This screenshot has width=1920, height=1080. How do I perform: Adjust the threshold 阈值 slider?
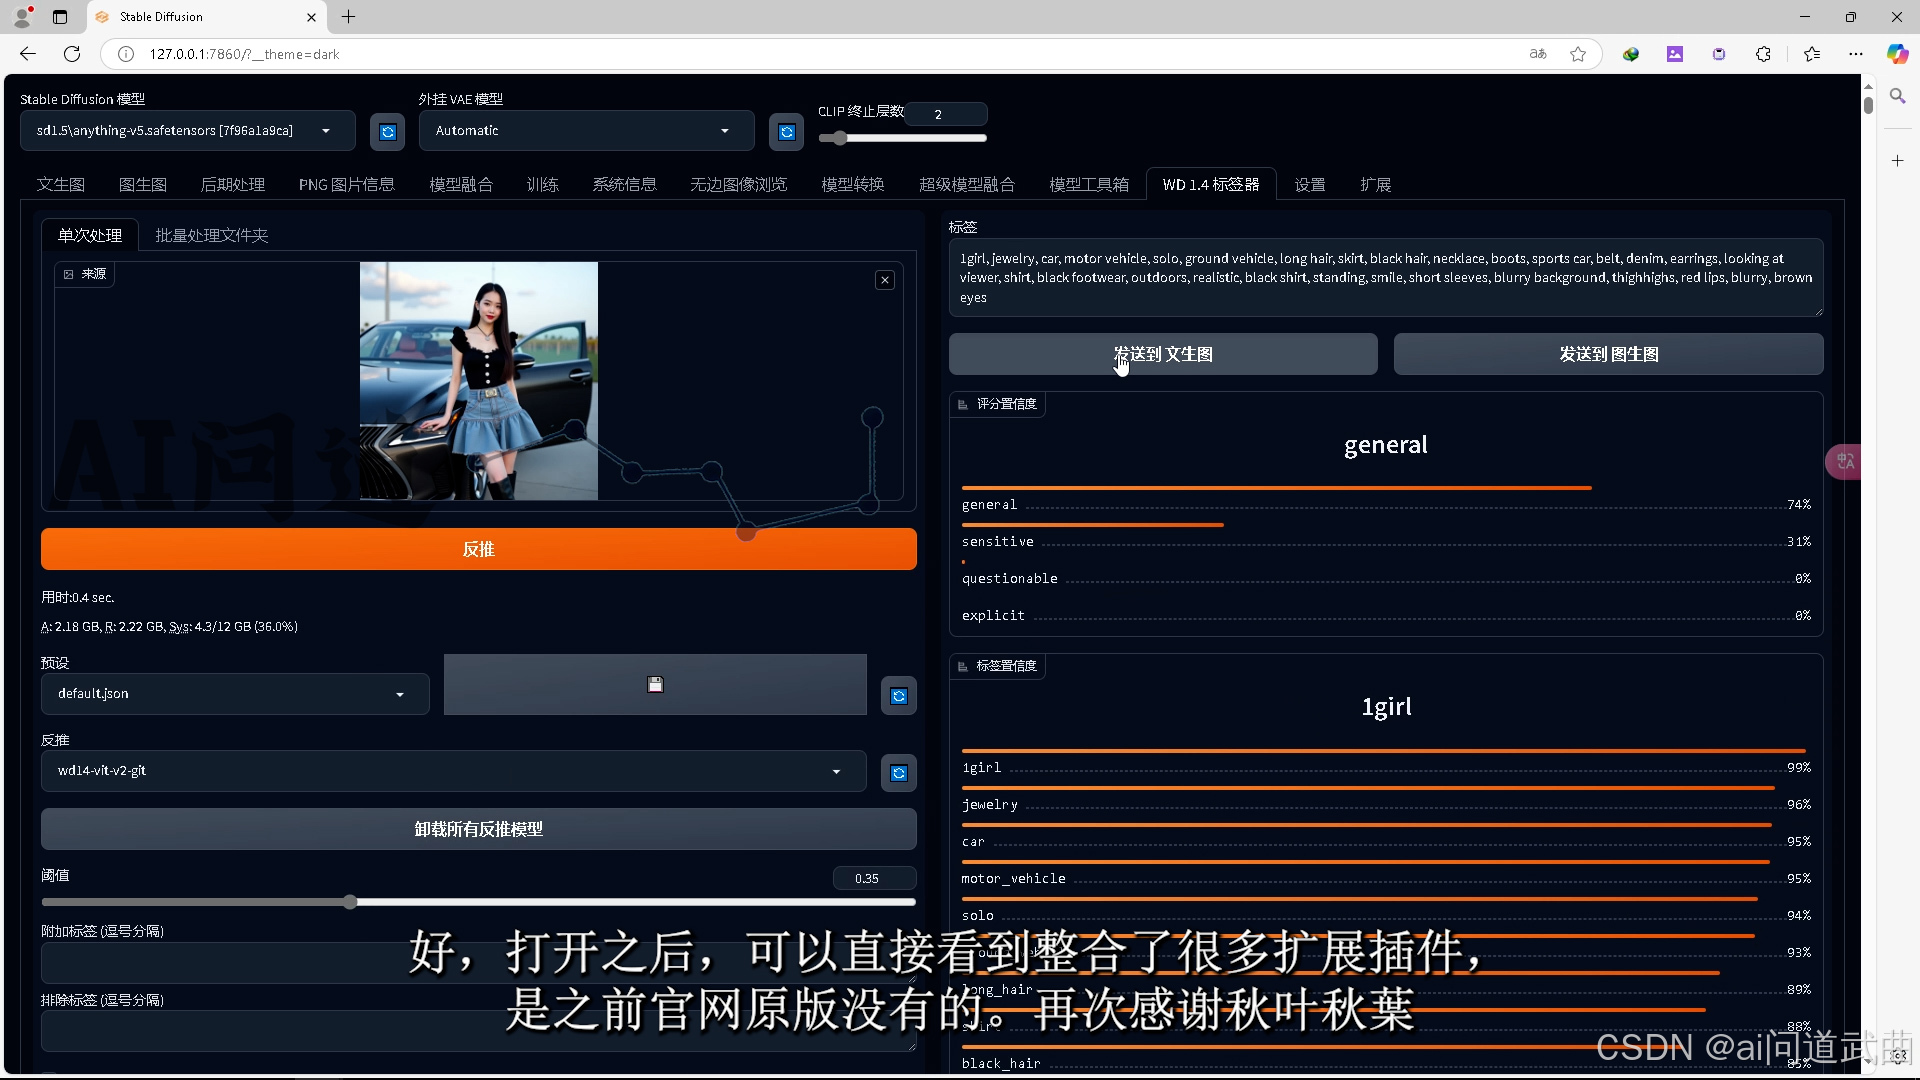click(350, 902)
